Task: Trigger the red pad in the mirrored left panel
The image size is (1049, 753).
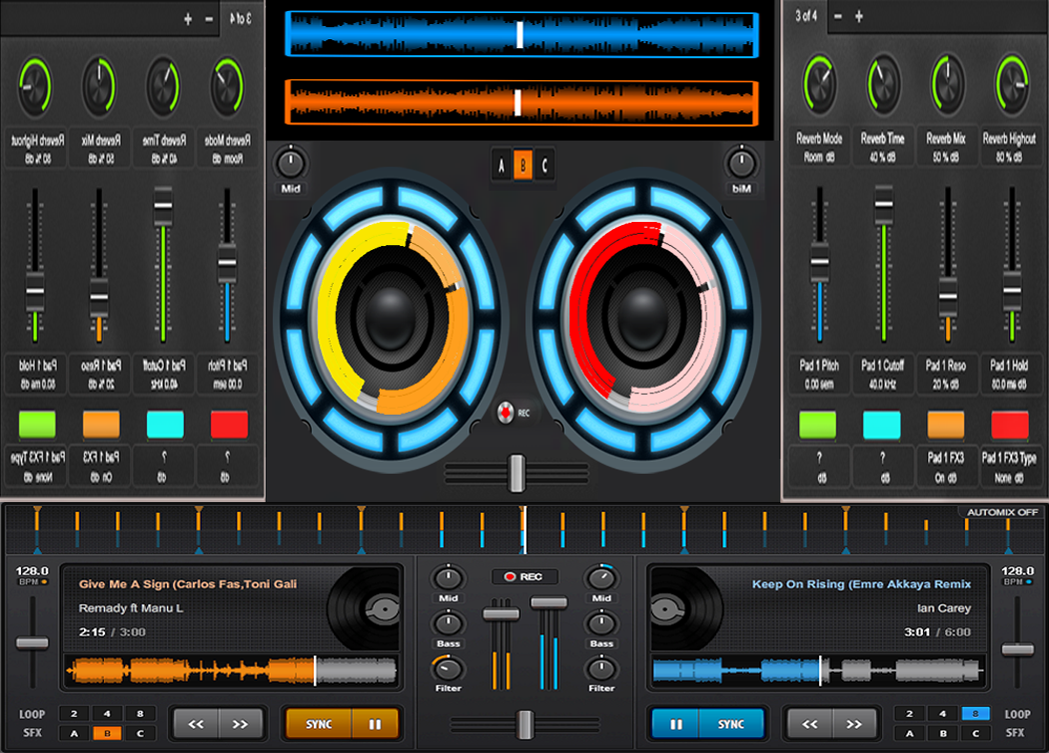Action: coord(229,425)
